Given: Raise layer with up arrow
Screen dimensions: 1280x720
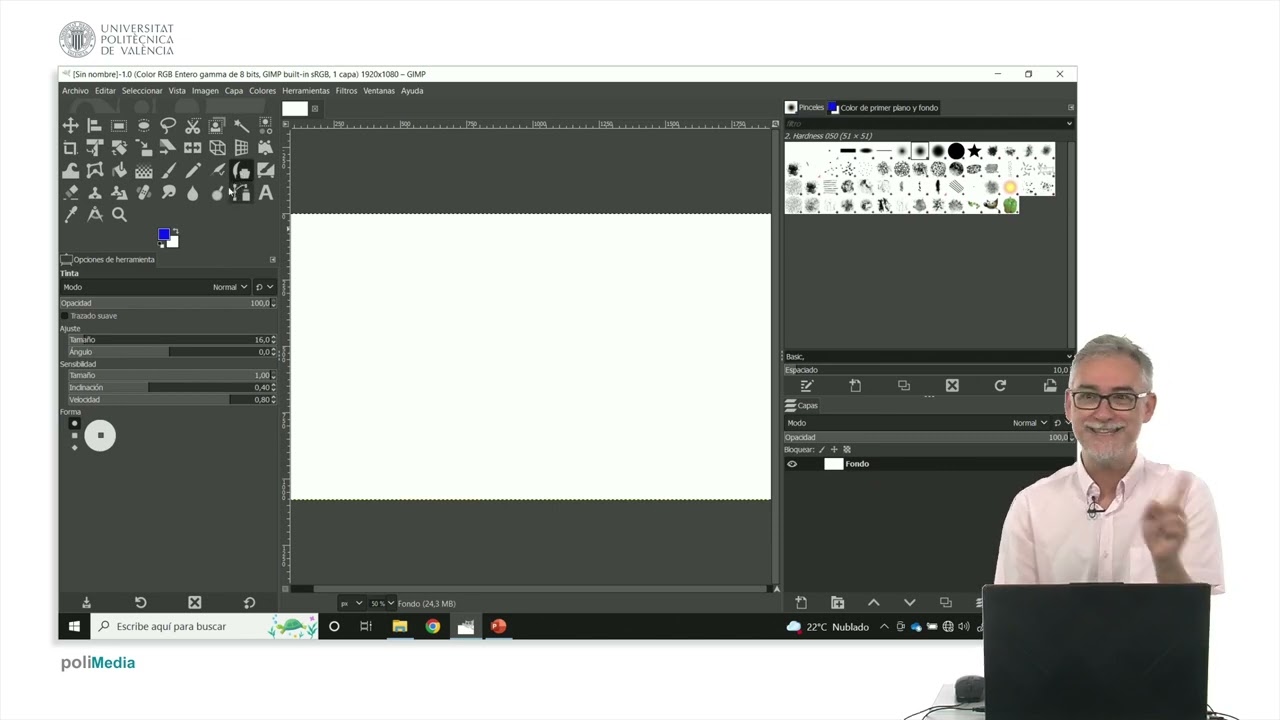Looking at the screenshot, I should pyautogui.click(x=873, y=603).
